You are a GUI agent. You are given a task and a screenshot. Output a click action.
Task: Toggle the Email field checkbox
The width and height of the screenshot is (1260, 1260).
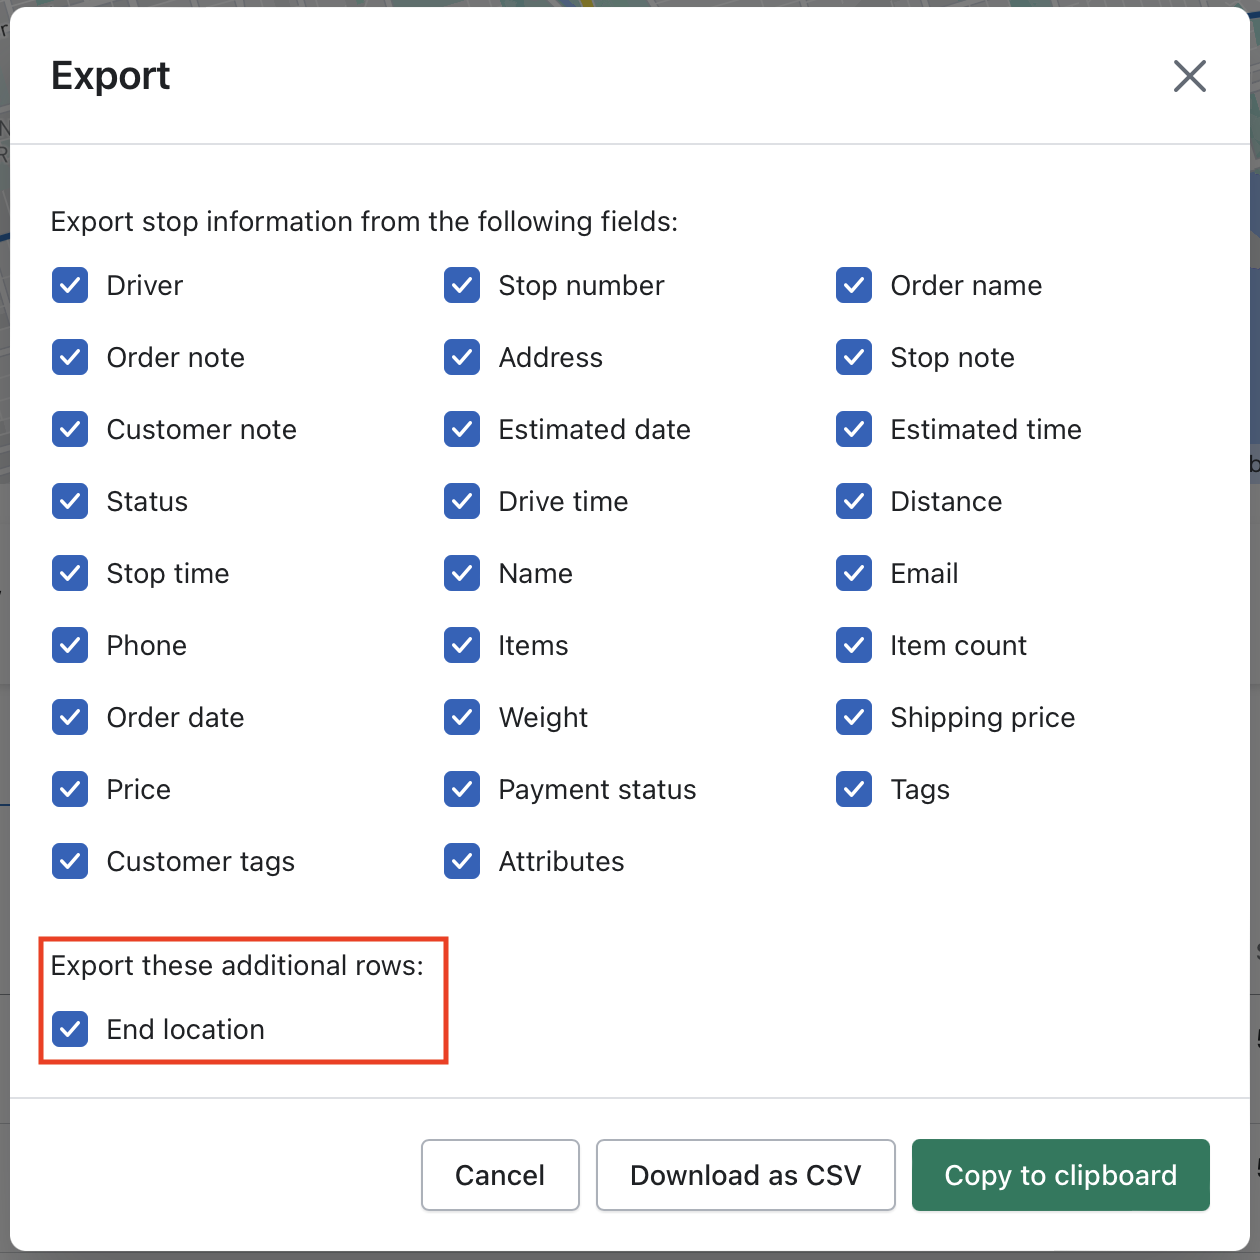(854, 573)
